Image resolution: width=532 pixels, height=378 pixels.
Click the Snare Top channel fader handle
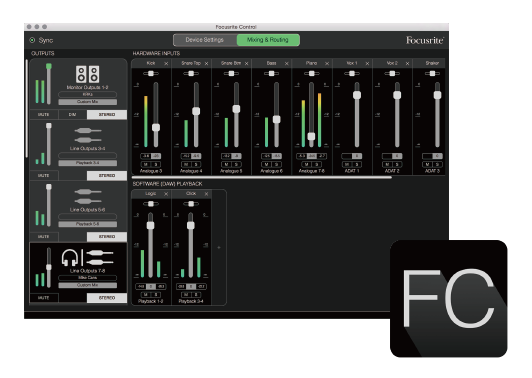pos(196,111)
